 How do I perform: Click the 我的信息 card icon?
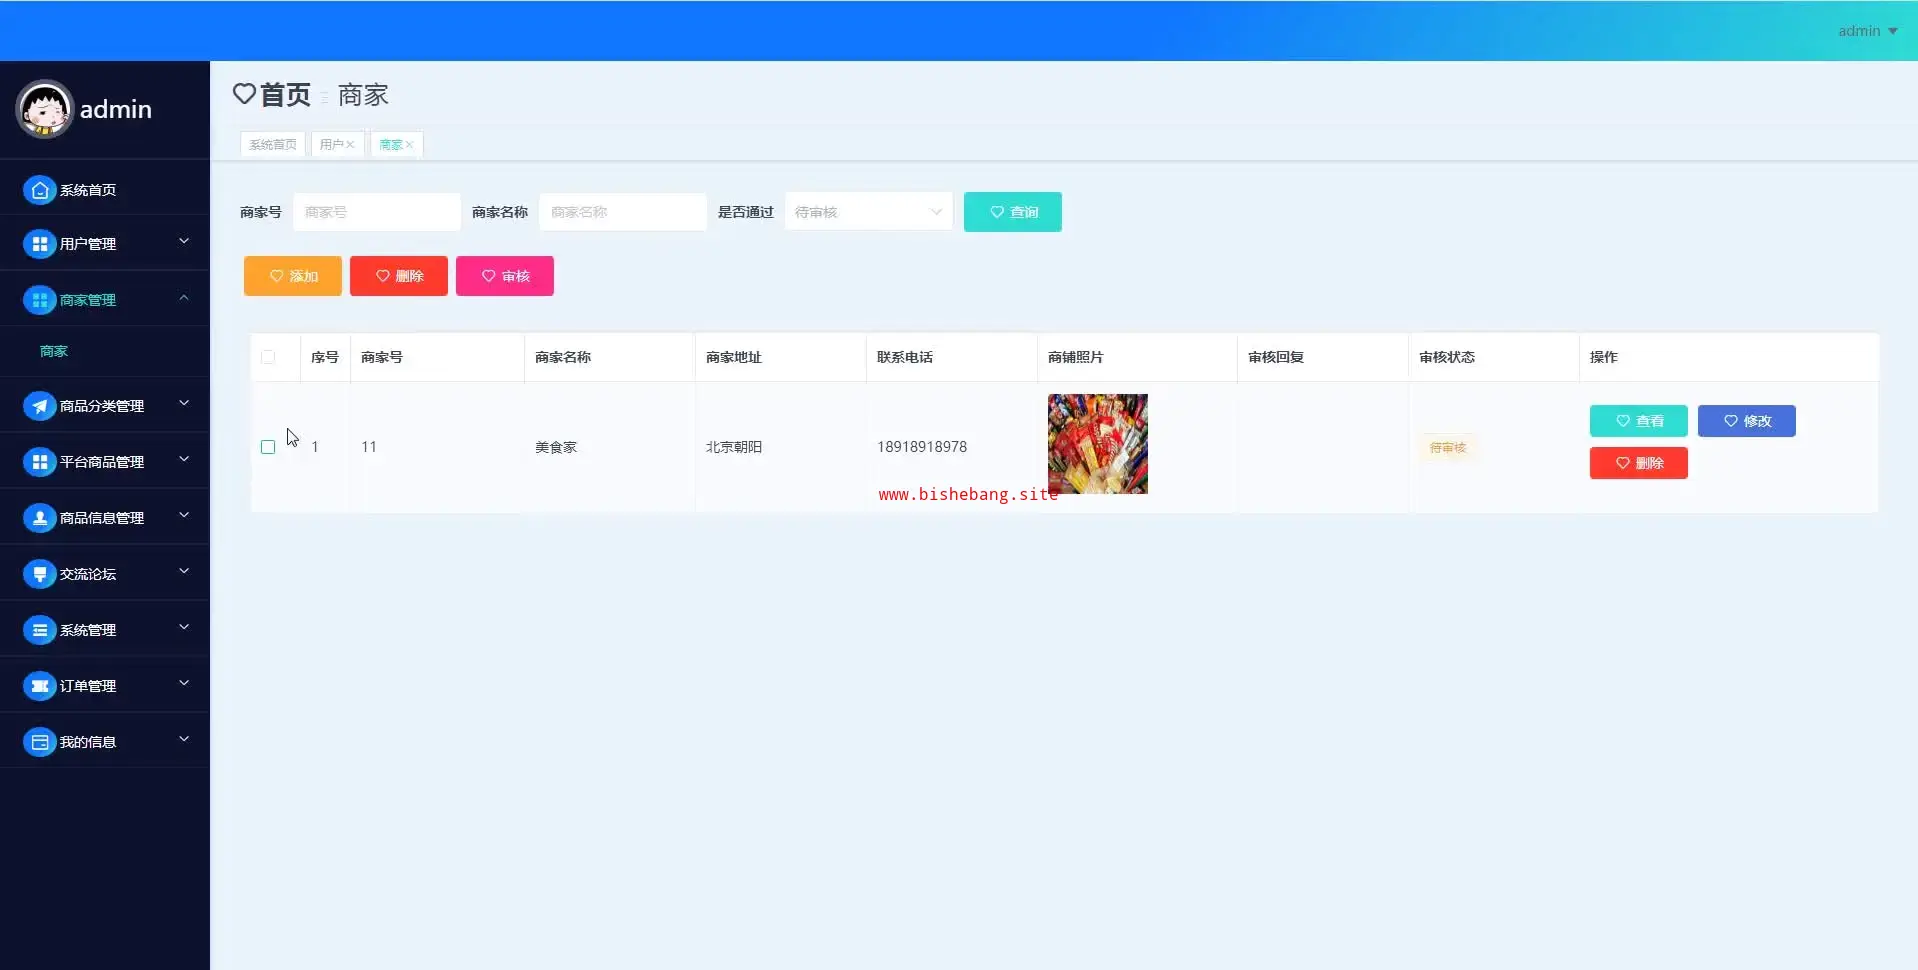point(40,742)
